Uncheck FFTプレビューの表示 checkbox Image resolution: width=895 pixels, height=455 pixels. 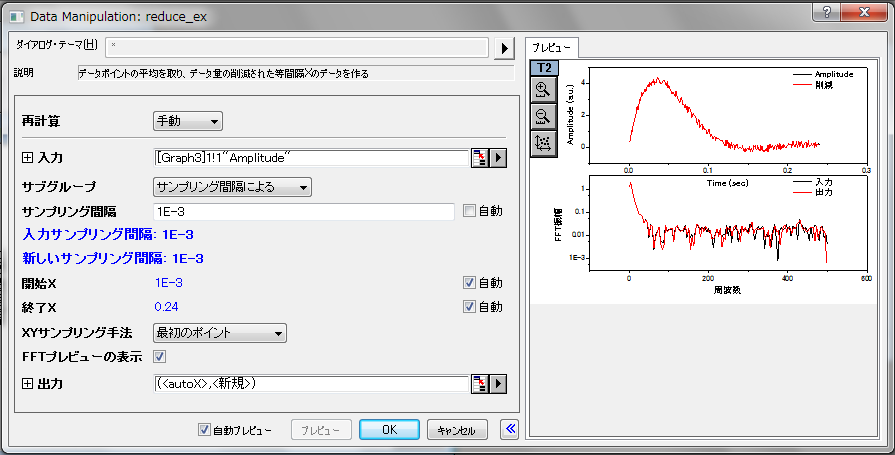pos(159,357)
